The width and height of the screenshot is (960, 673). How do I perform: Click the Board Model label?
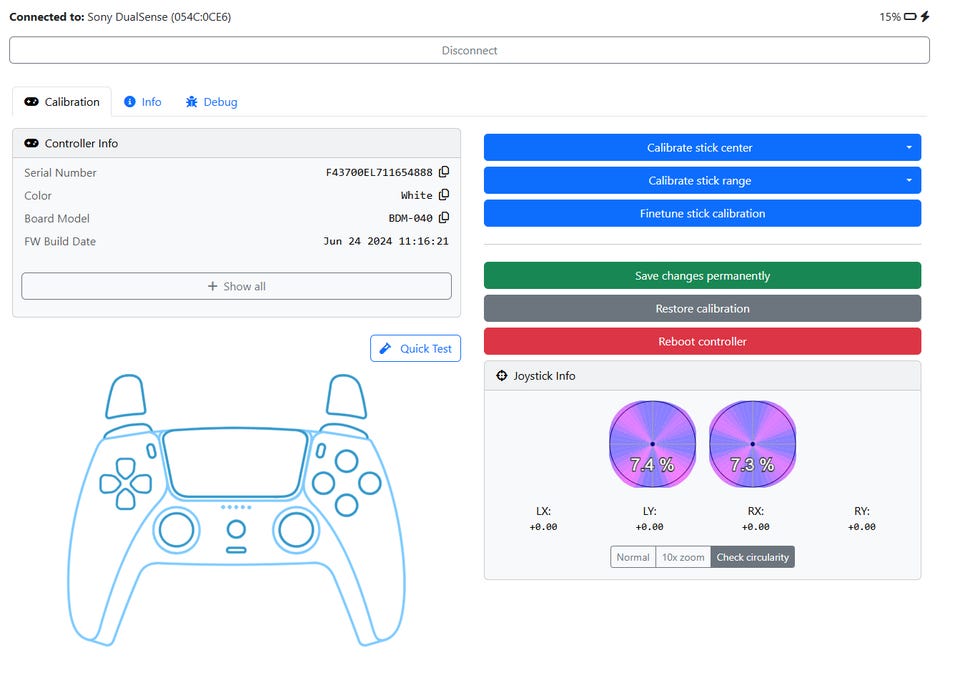tap(57, 218)
